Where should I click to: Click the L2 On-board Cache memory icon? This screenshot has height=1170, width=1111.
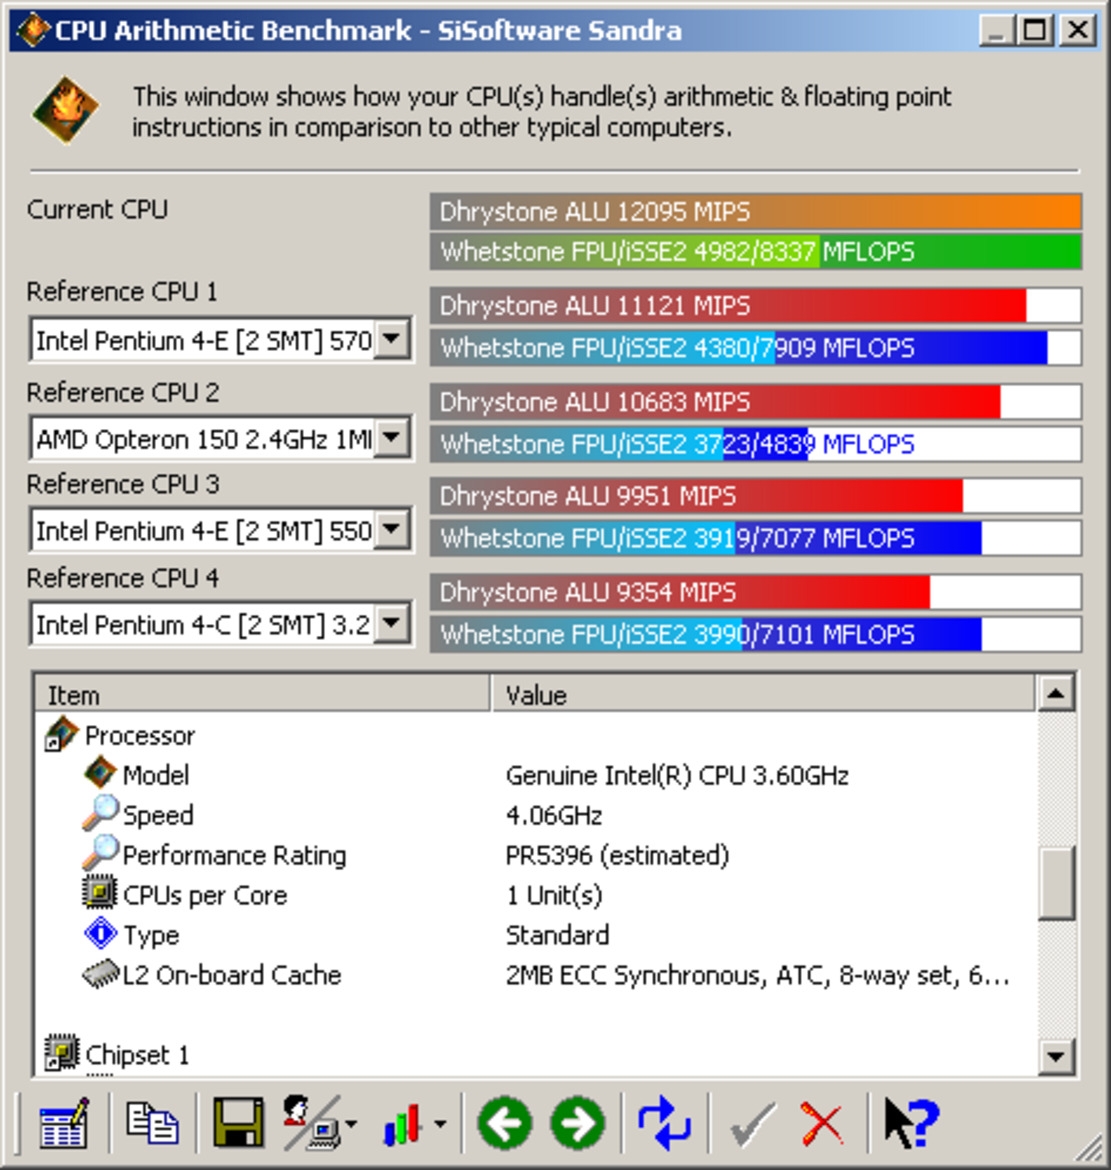101,974
